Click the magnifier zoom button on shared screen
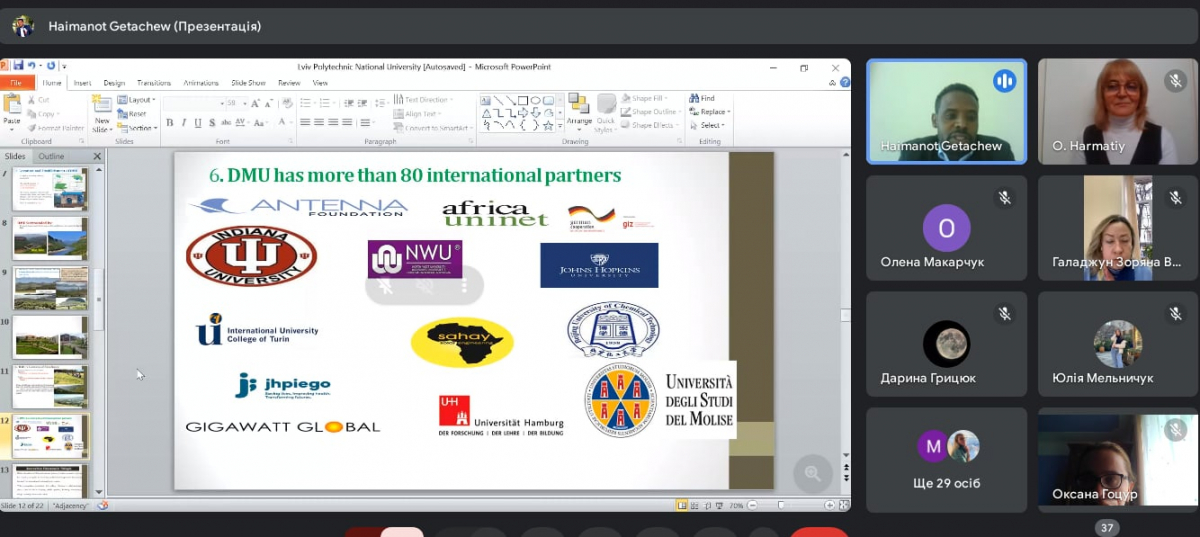This screenshot has height=537, width=1200. tap(812, 473)
